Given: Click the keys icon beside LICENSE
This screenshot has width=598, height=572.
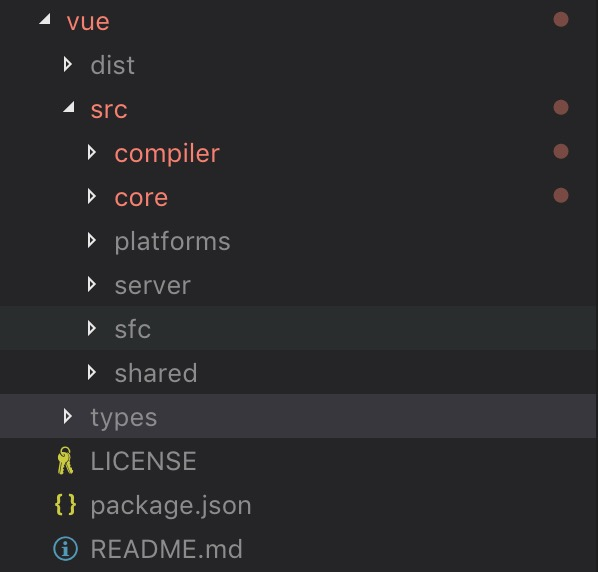Looking at the screenshot, I should (65, 461).
